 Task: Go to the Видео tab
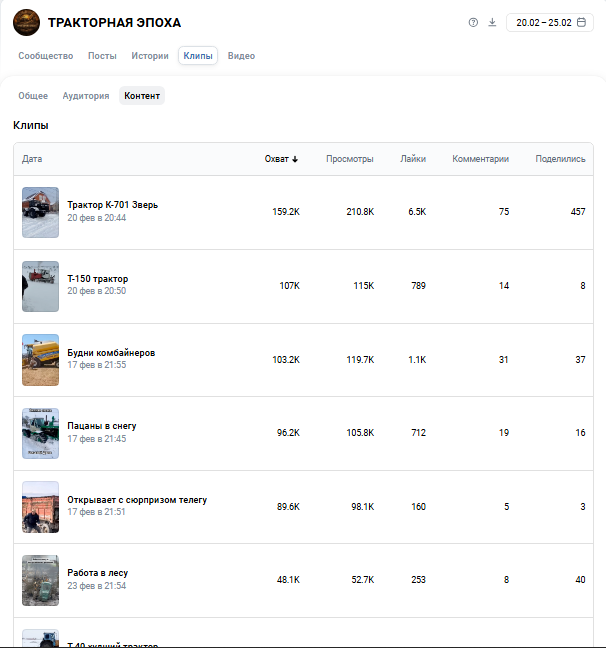[241, 56]
